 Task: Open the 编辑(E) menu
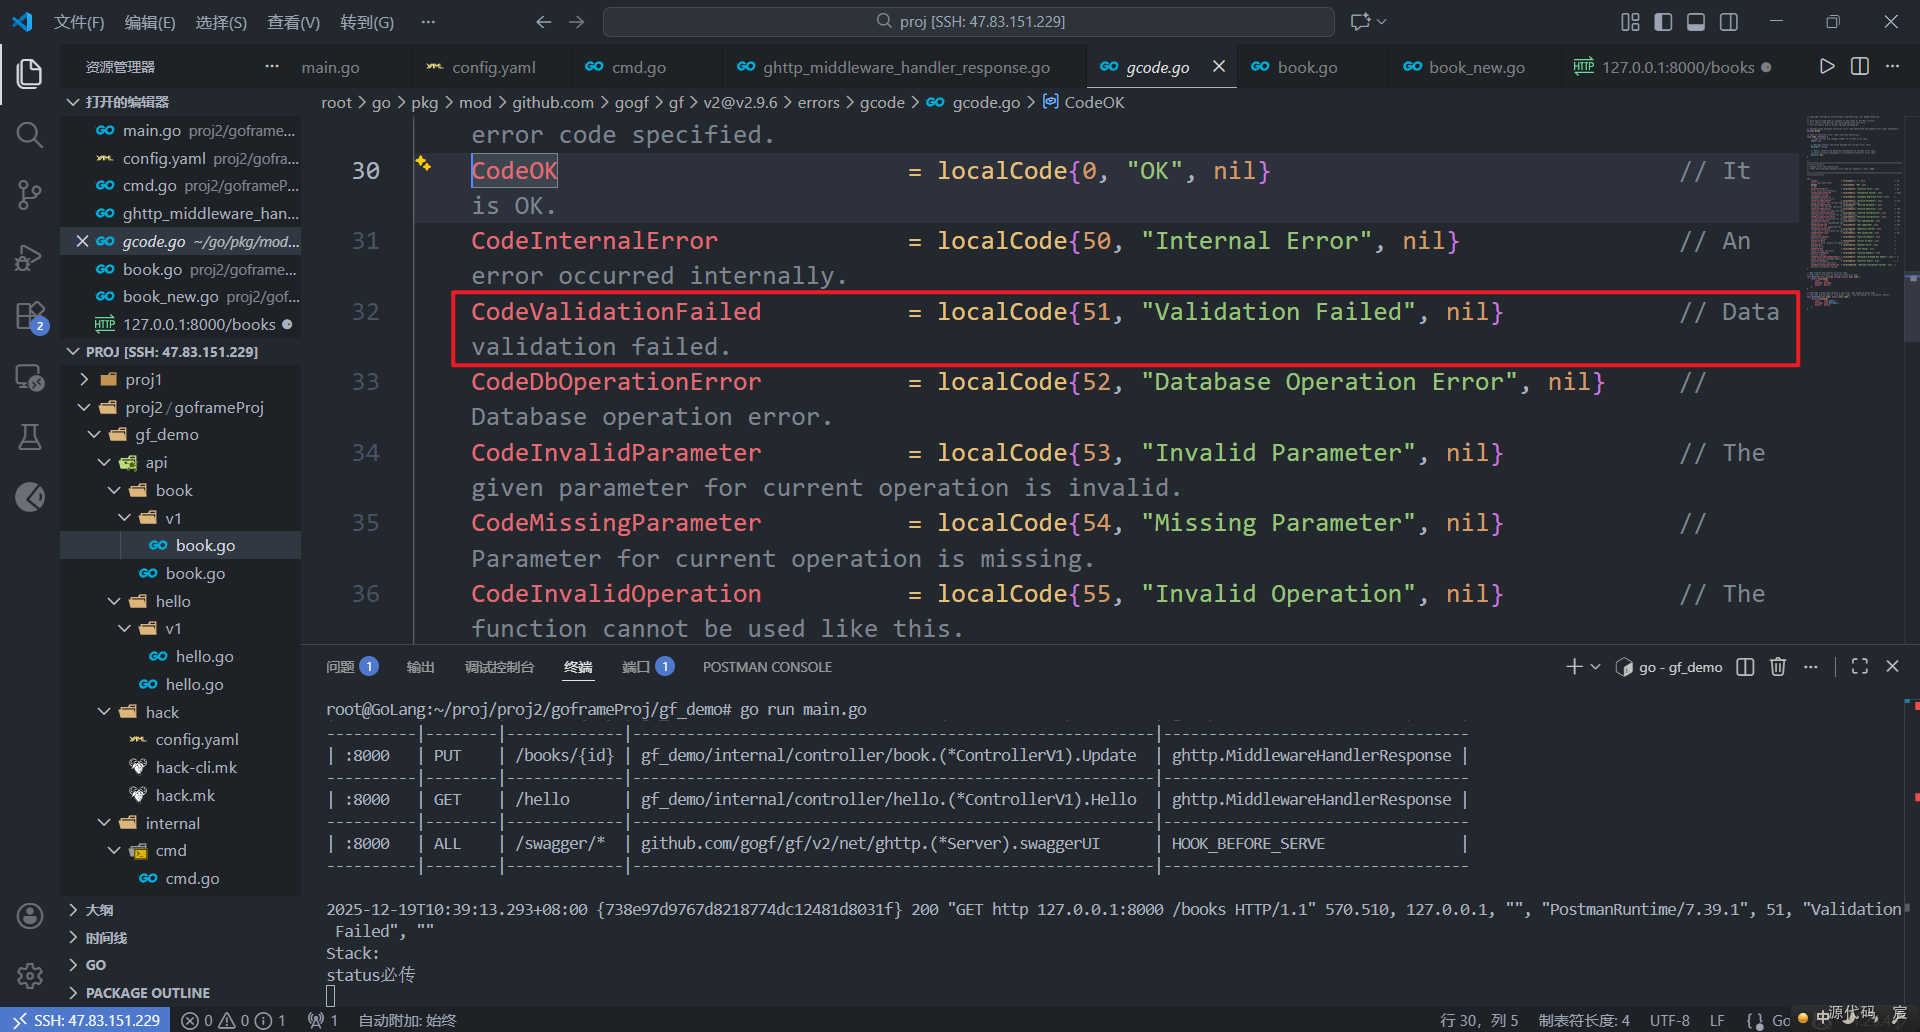(x=149, y=22)
